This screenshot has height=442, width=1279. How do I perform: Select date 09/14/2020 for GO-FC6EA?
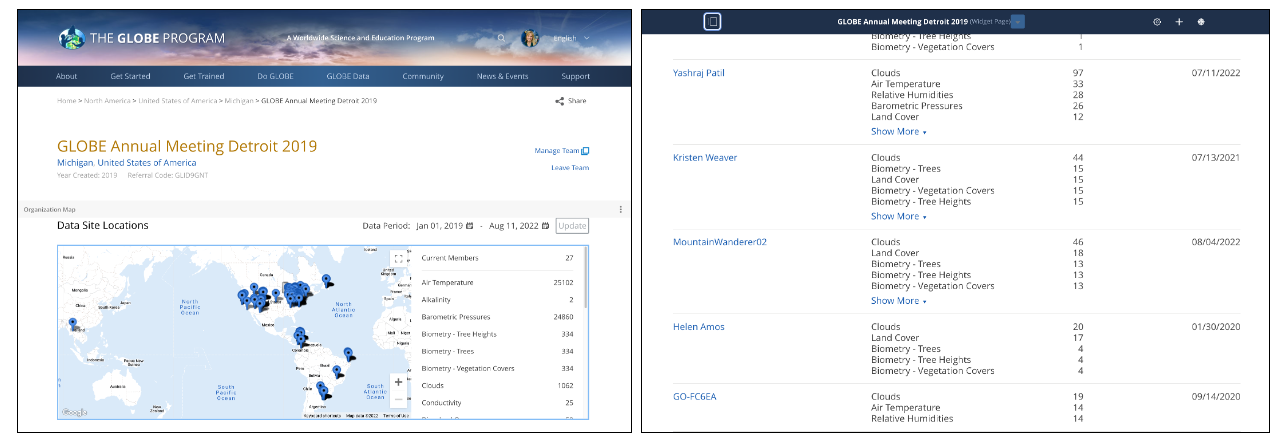[1215, 396]
